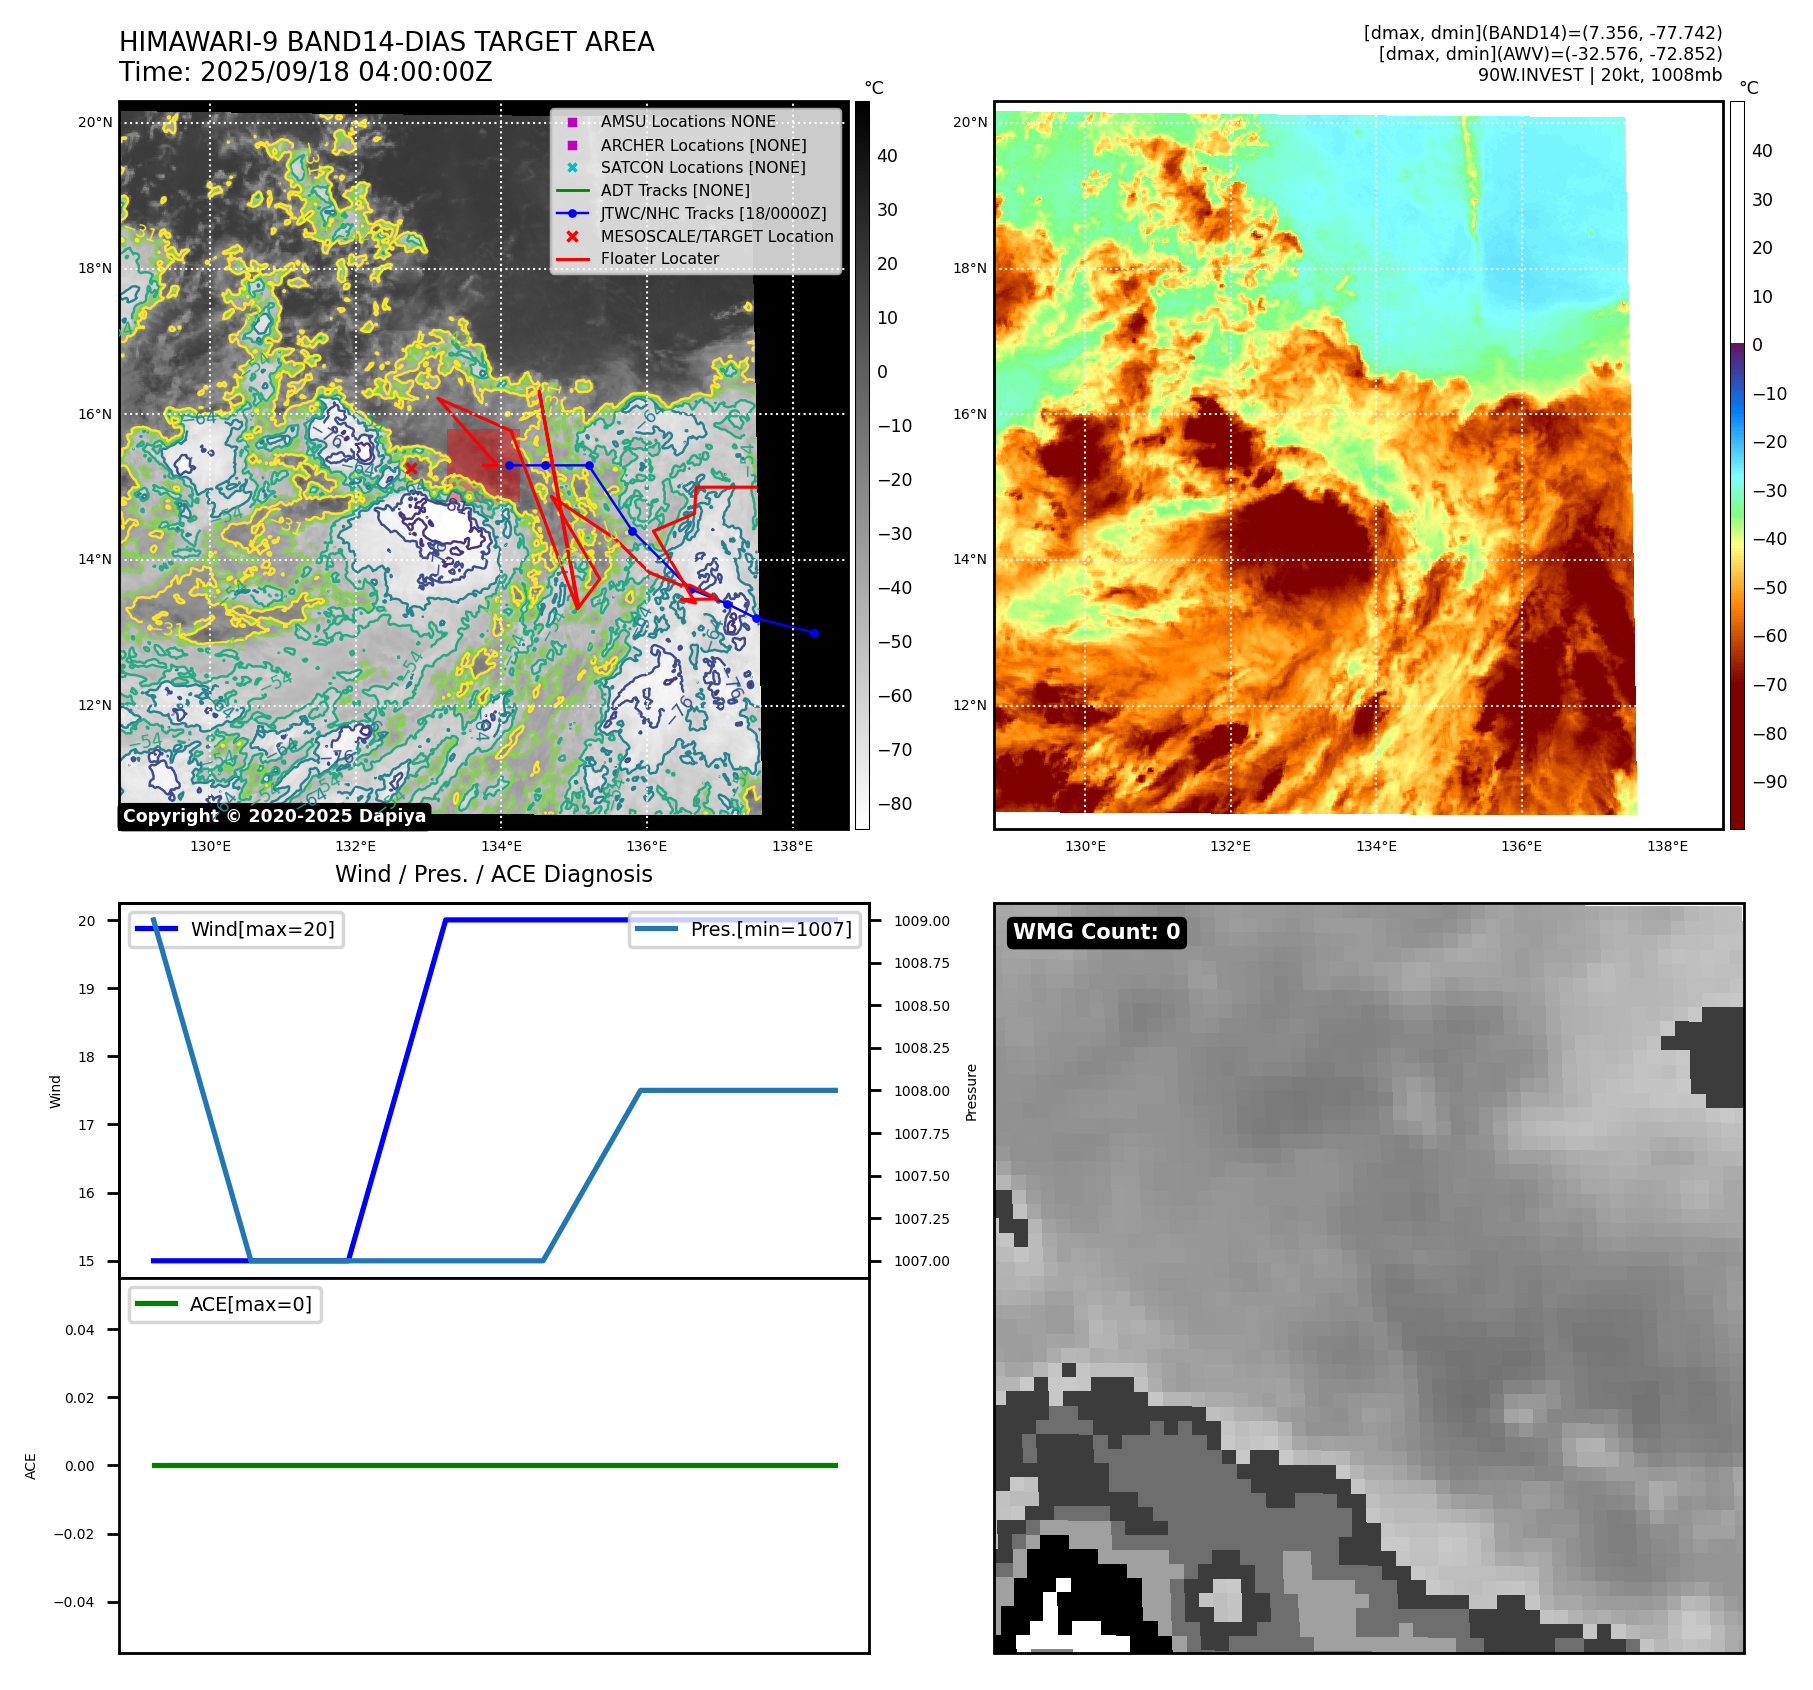Click the red line sample for Floater Locater

click(x=572, y=259)
